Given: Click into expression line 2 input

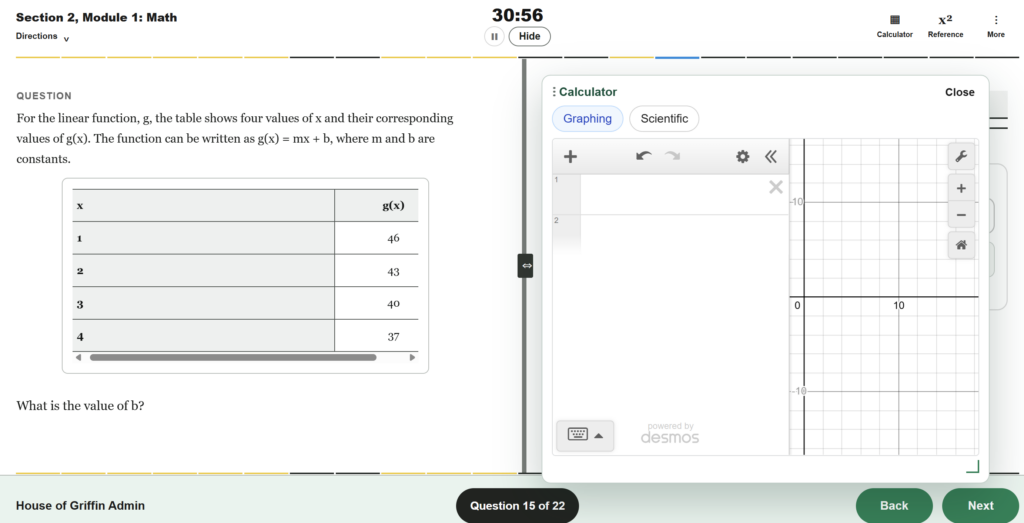Looking at the screenshot, I should click(x=684, y=234).
